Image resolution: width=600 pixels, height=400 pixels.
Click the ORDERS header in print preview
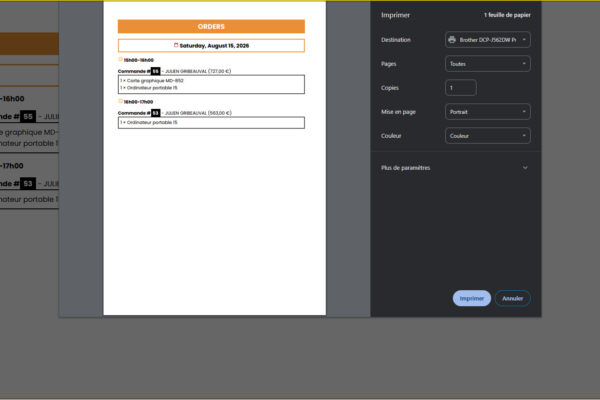point(211,26)
